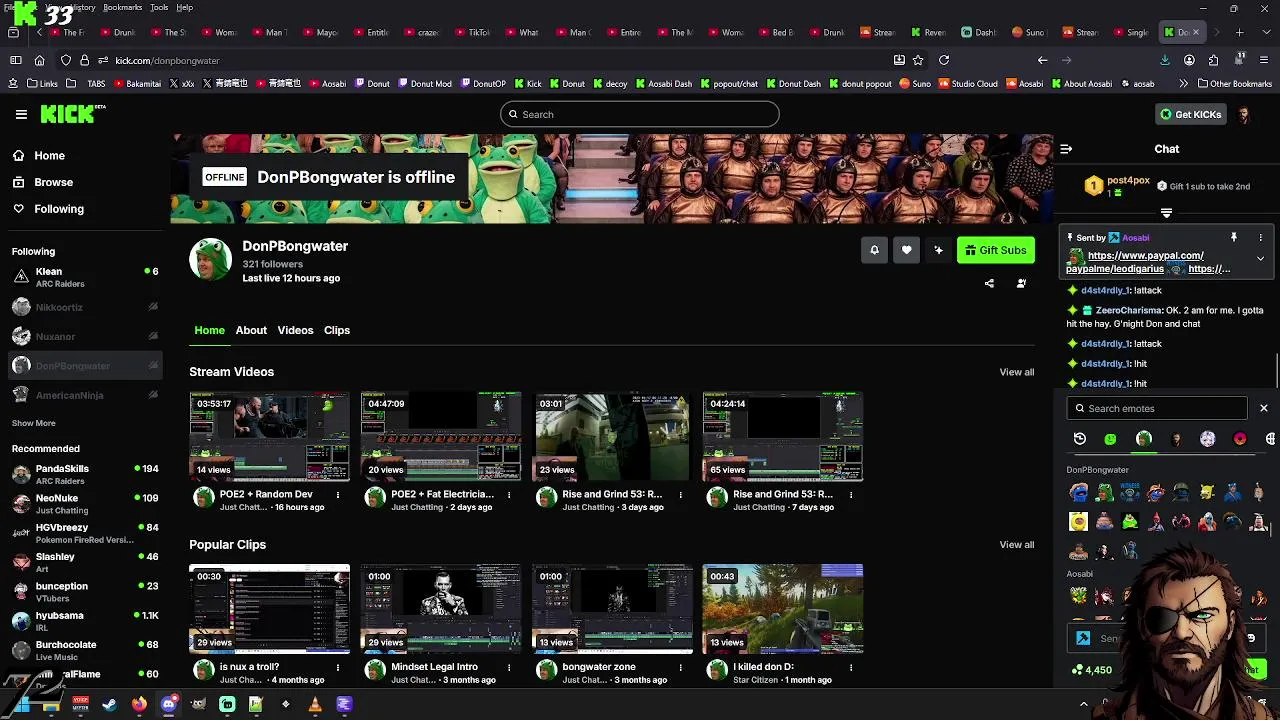Click the sparkle subscribe icon button
Screen dimensions: 1280x720
938,250
